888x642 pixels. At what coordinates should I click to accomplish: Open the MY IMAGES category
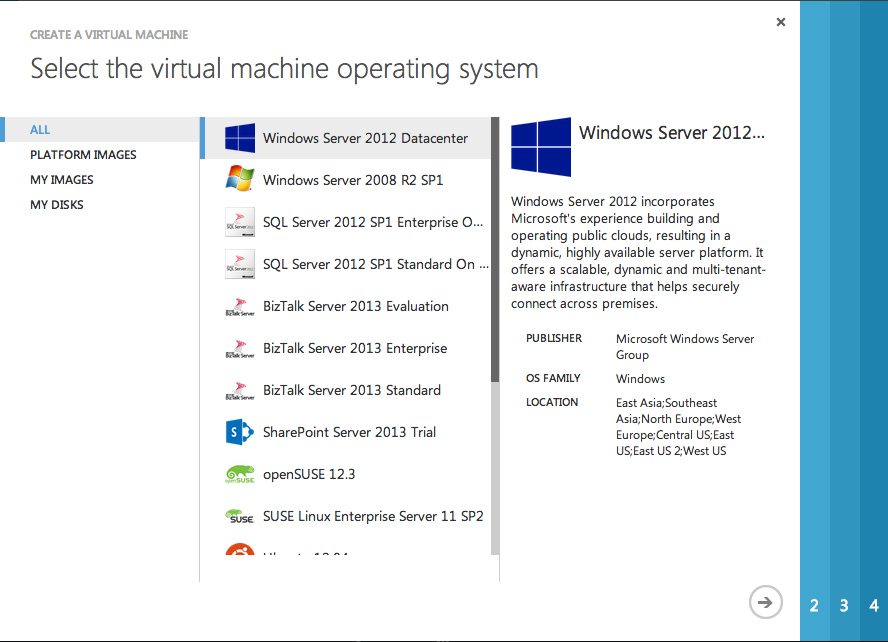point(62,179)
